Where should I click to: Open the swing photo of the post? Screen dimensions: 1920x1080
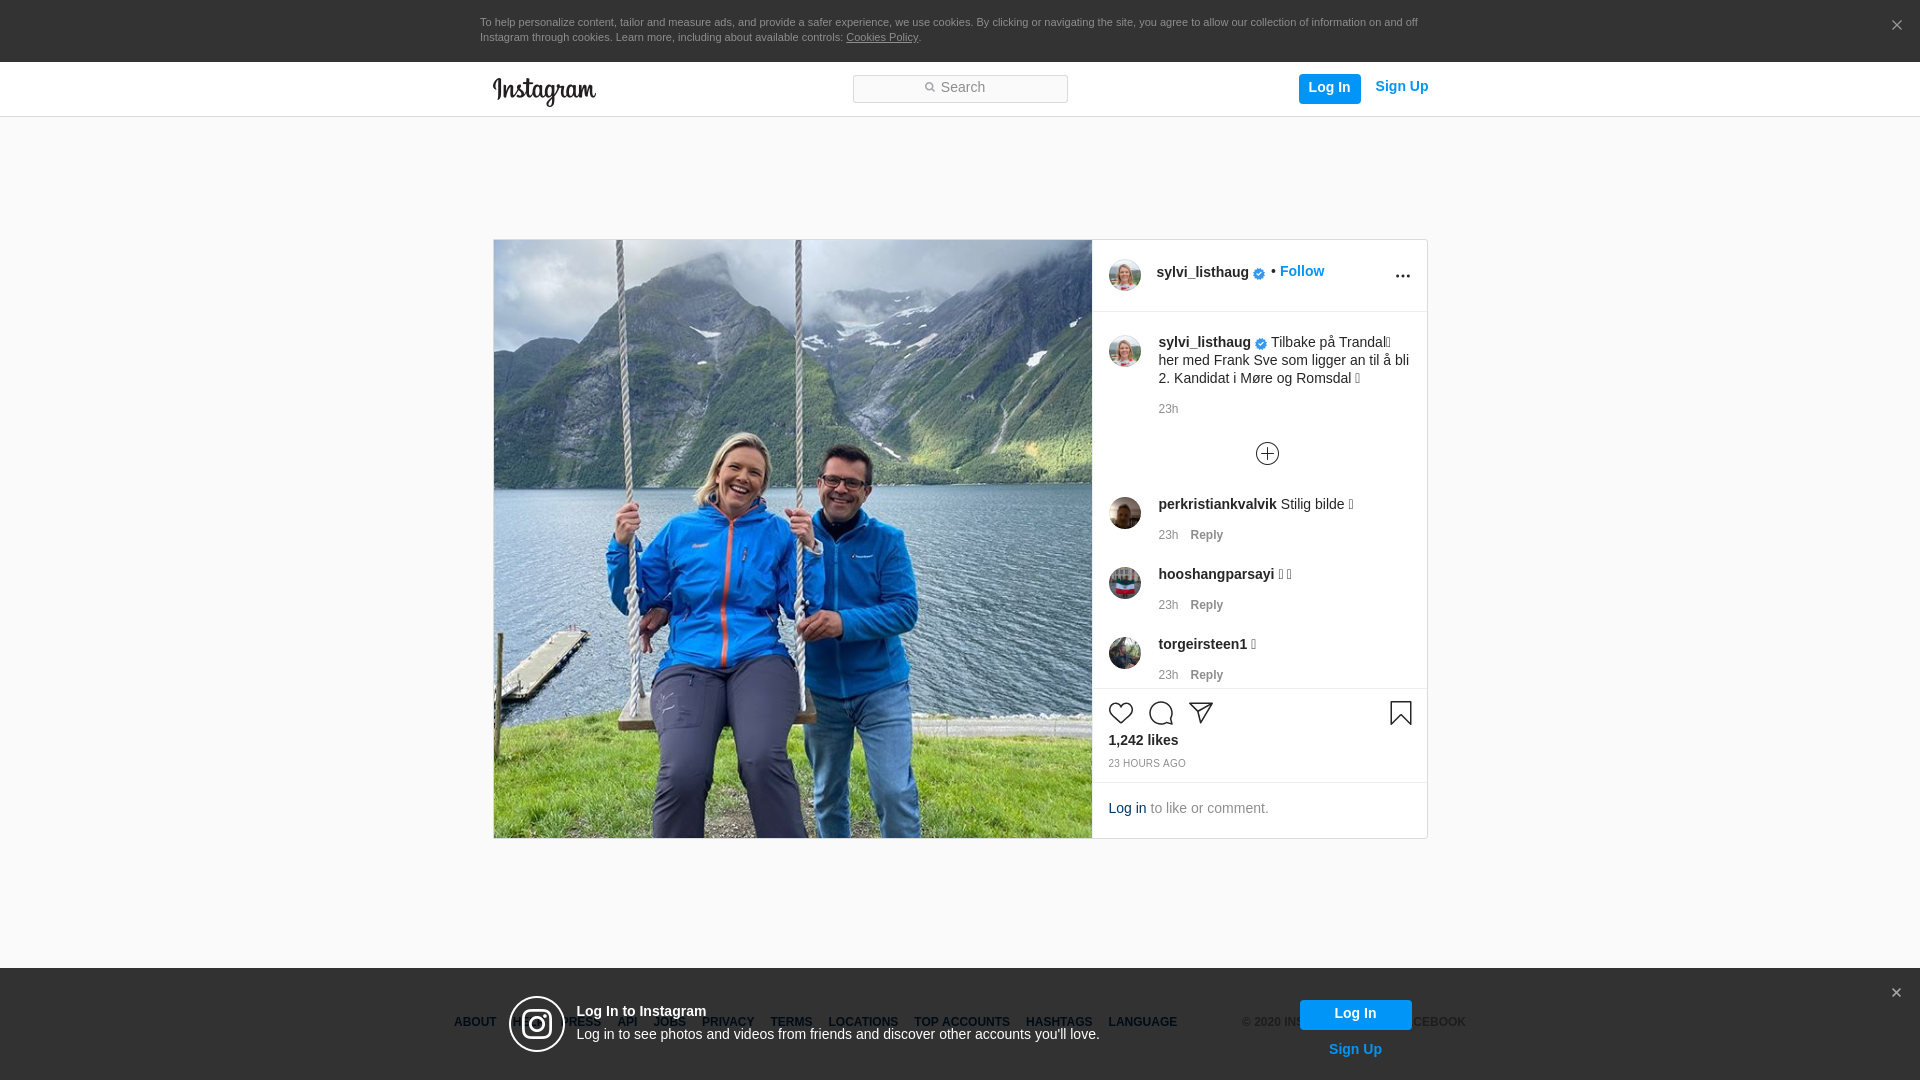point(792,539)
